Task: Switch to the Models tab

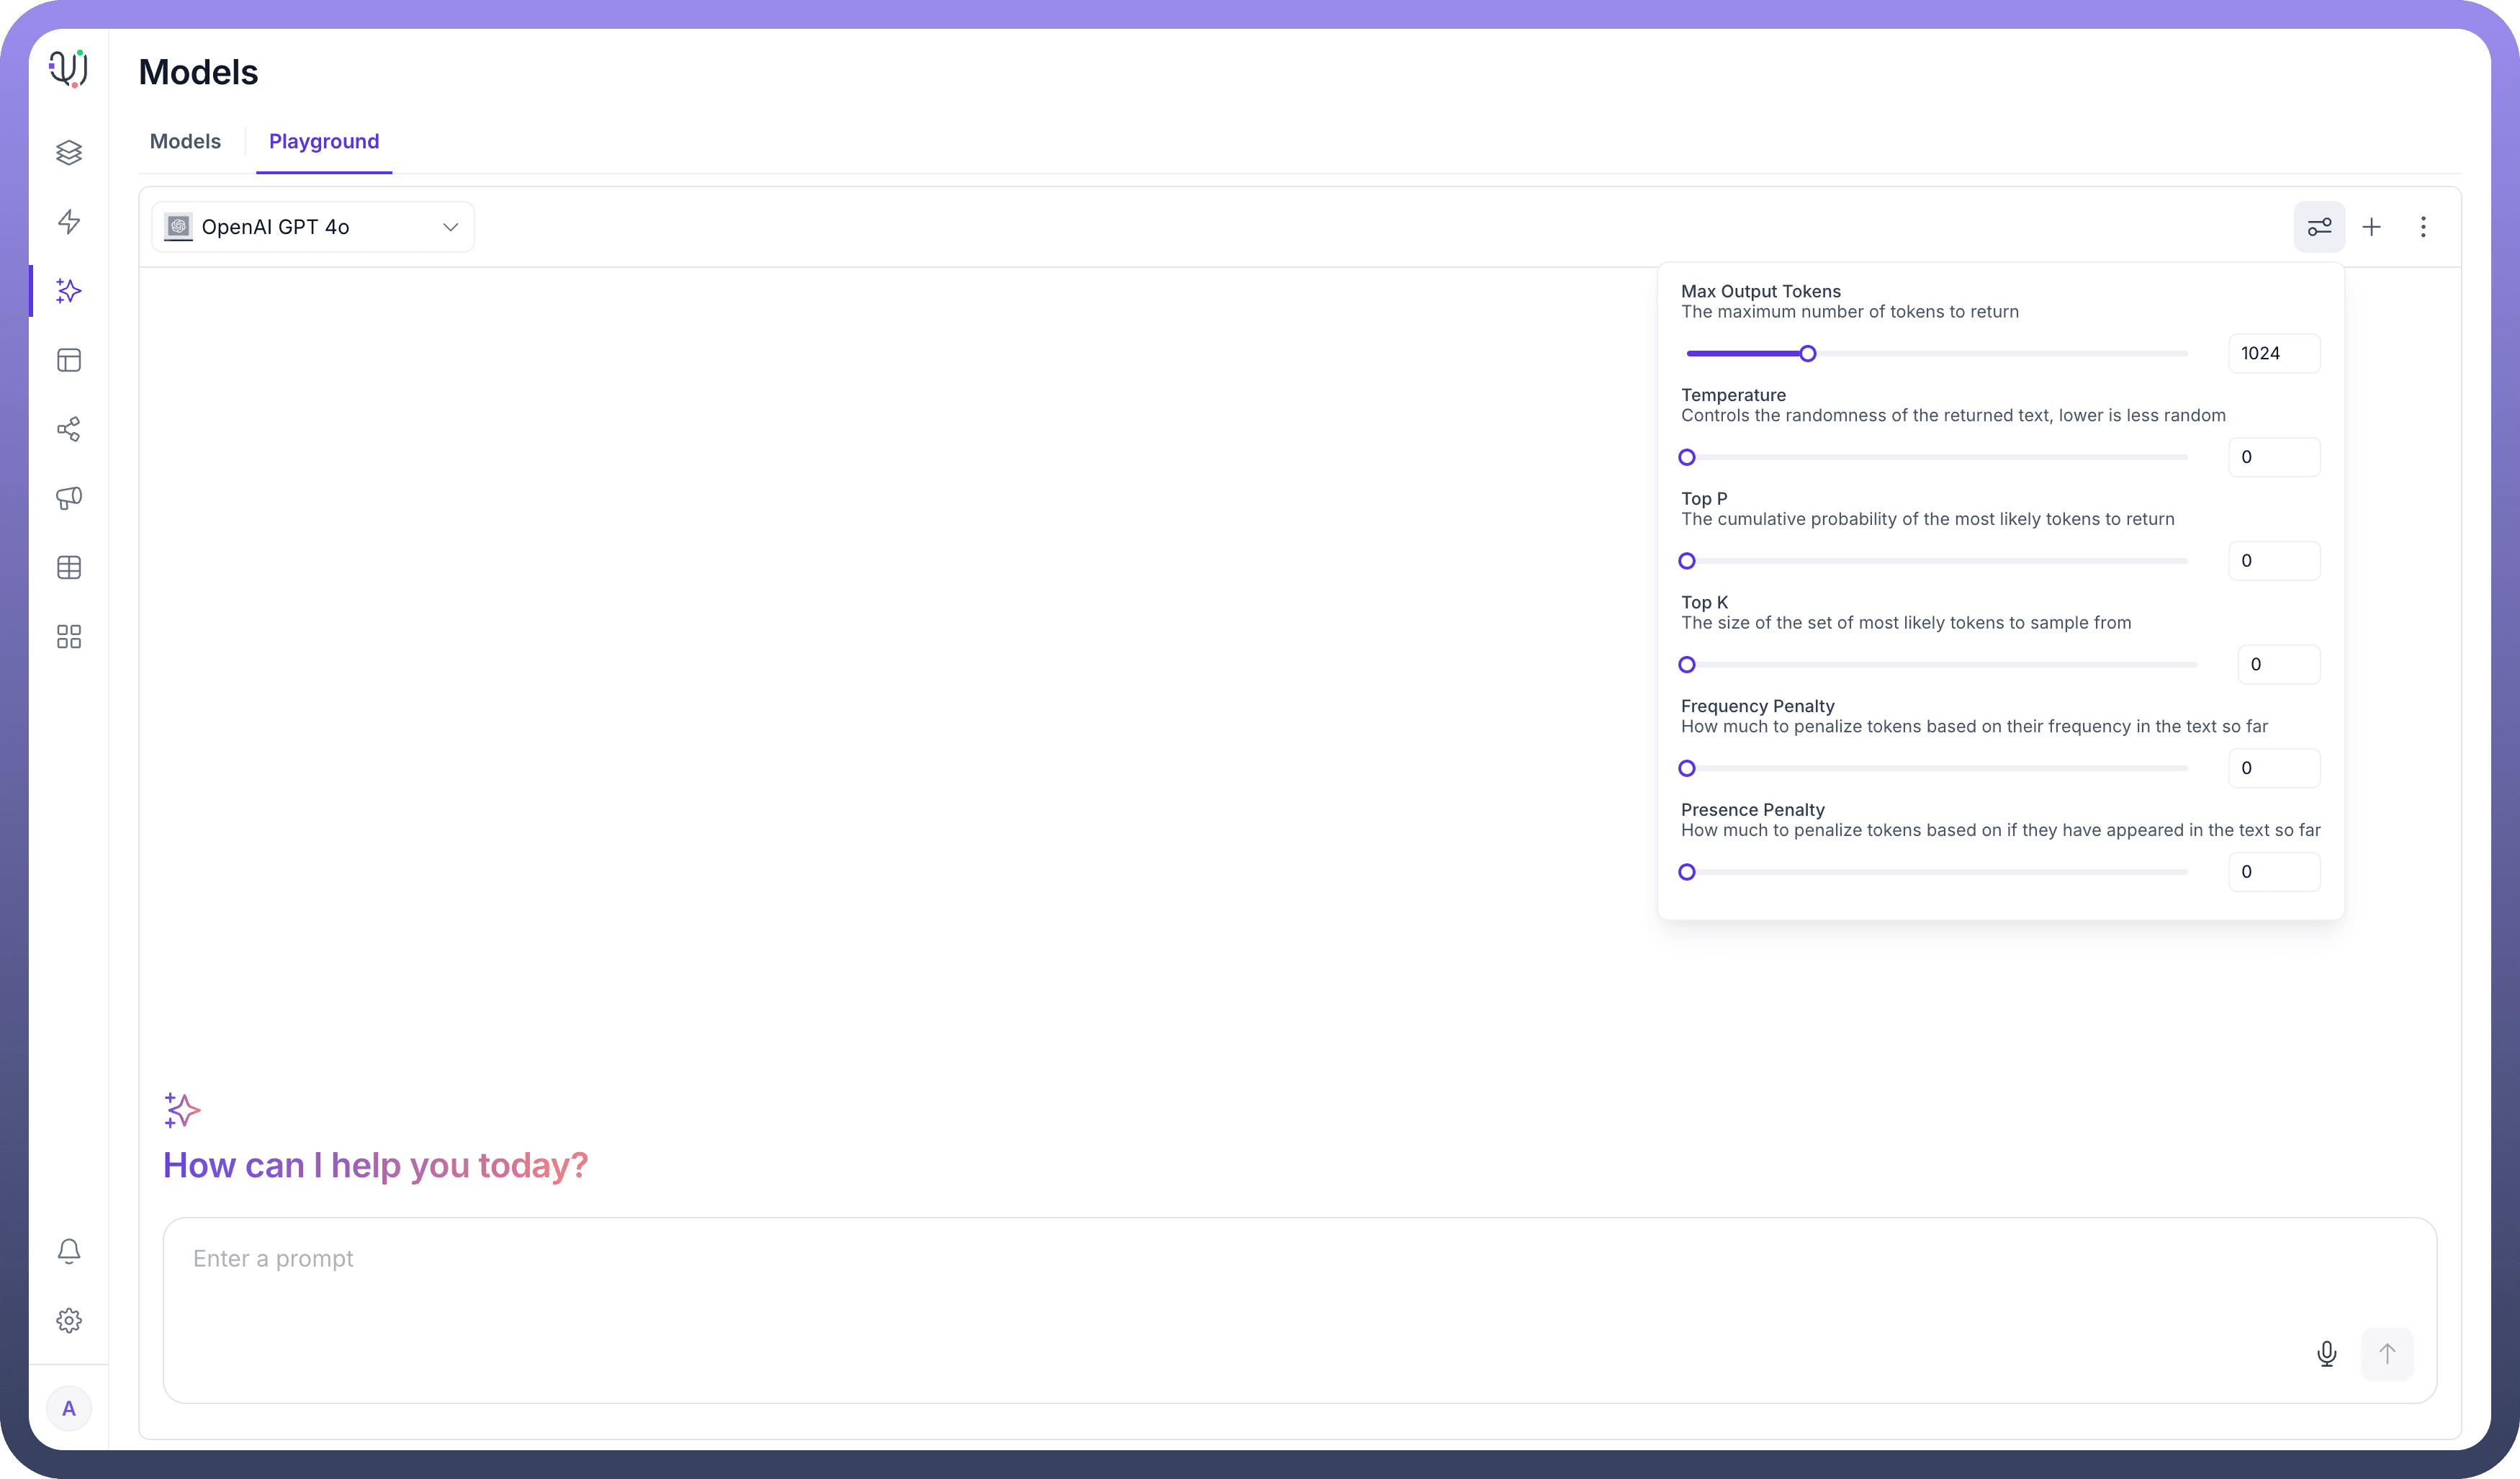Action: 185,141
